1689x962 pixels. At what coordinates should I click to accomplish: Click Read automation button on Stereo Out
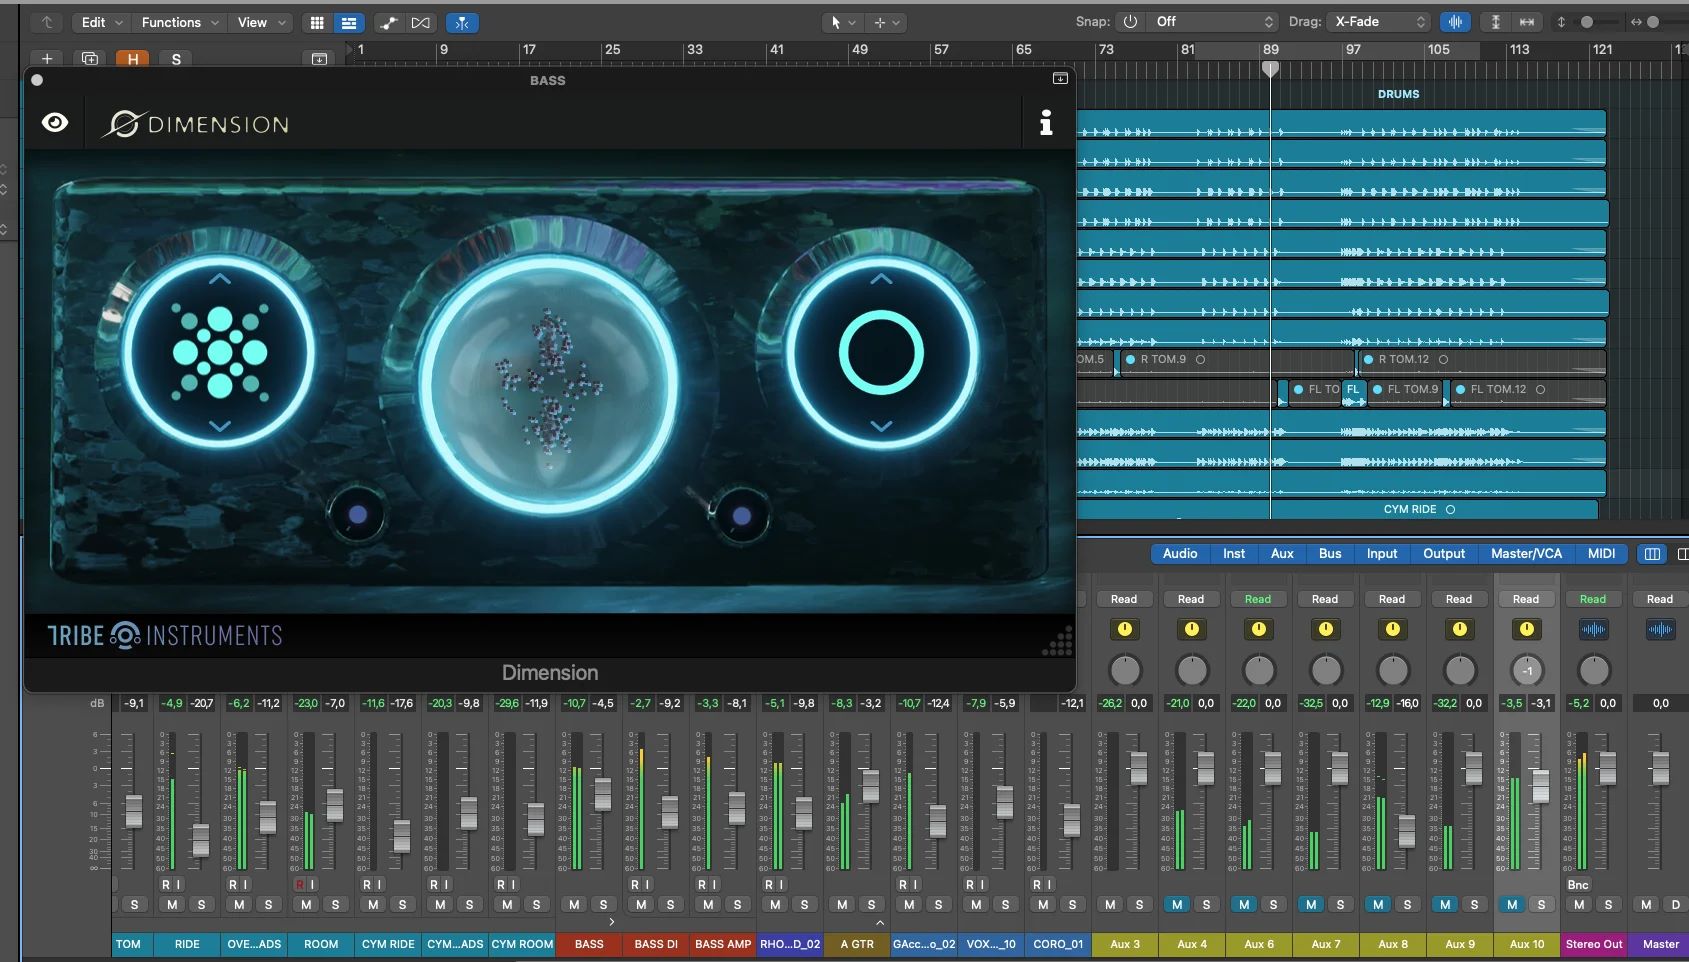pos(1592,599)
